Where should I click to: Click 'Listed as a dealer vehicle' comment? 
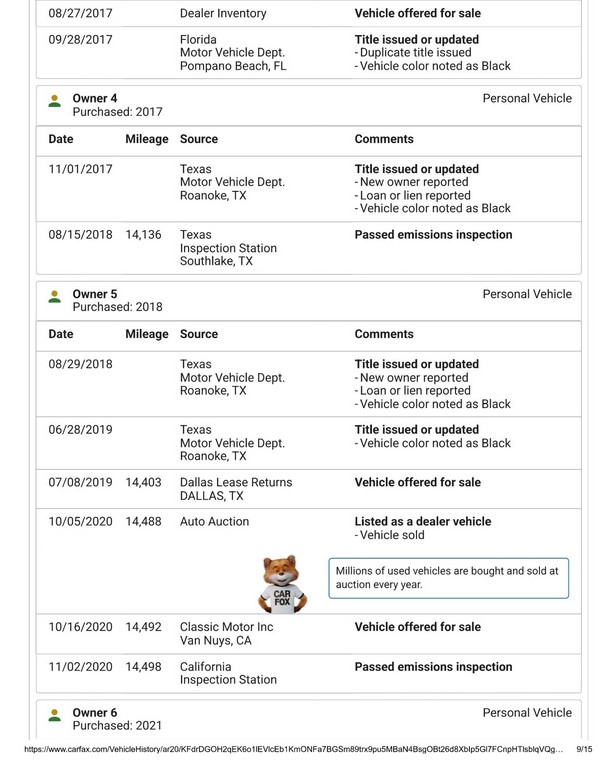[x=423, y=522]
